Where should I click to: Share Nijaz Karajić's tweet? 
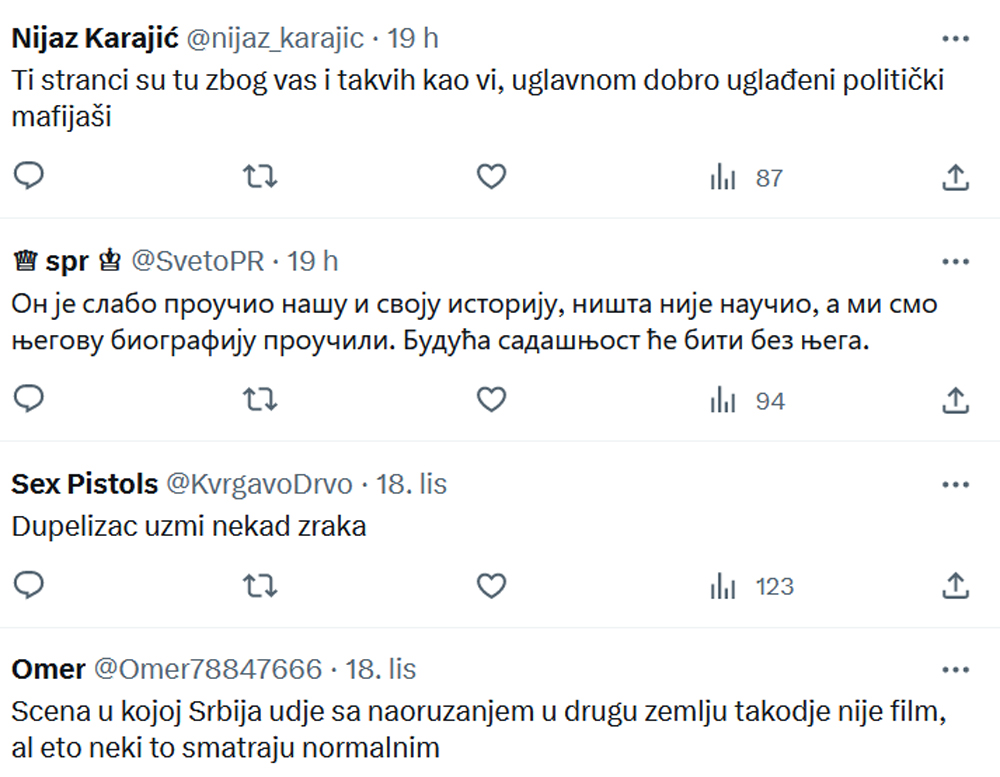coord(955,177)
